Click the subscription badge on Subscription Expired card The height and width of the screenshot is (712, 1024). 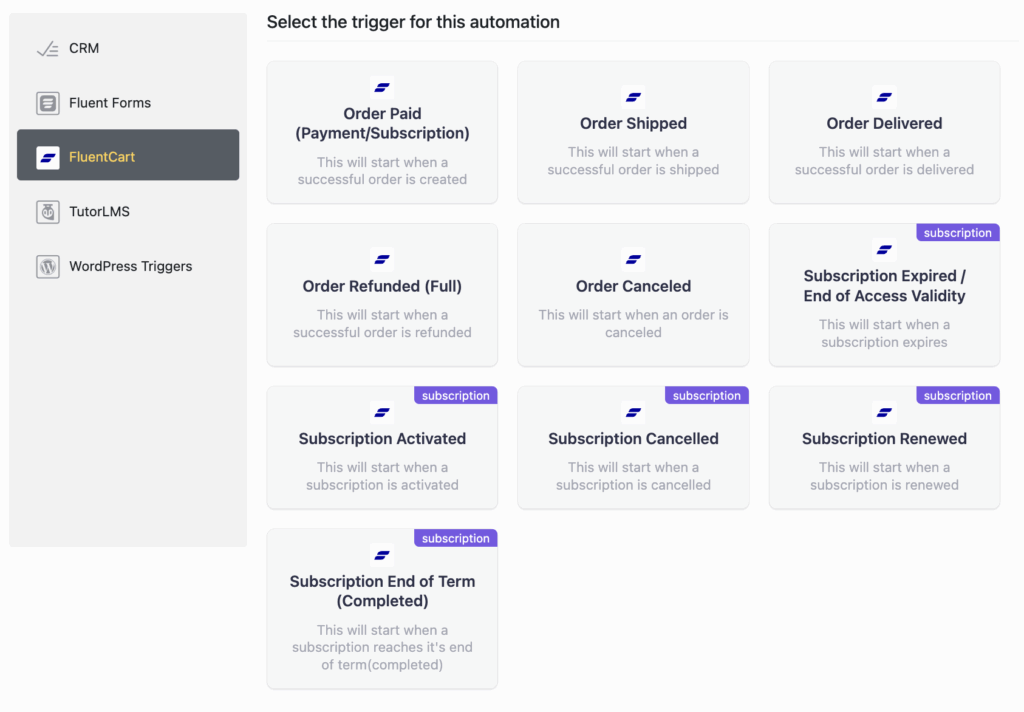957,232
